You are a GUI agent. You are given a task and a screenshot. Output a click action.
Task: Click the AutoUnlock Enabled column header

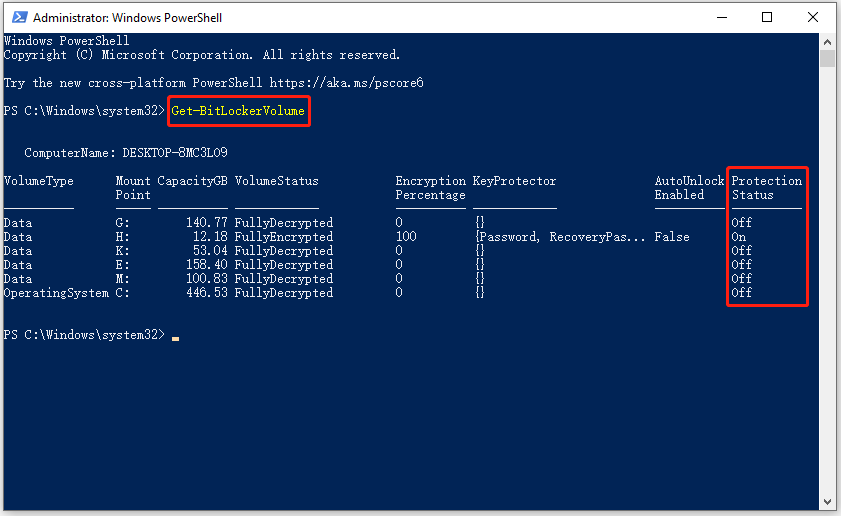pyautogui.click(x=689, y=188)
